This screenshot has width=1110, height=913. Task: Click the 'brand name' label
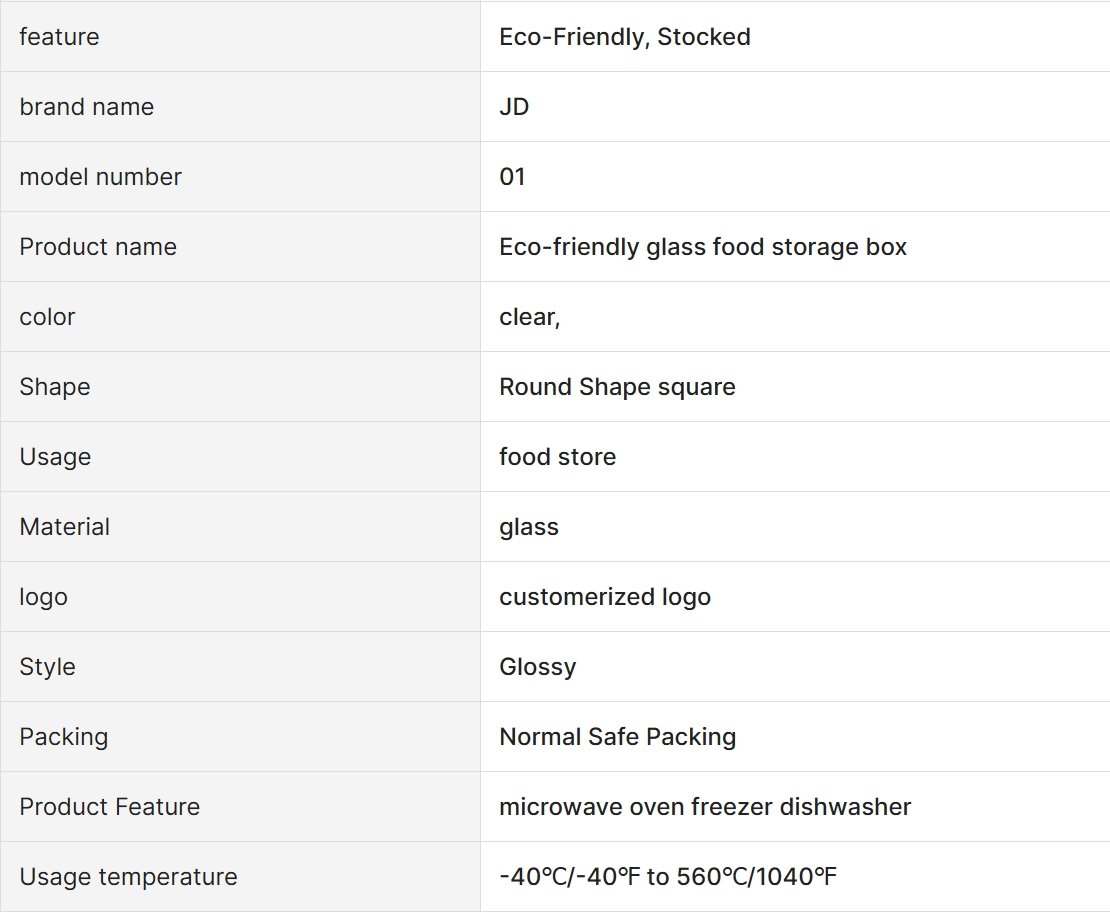point(86,107)
